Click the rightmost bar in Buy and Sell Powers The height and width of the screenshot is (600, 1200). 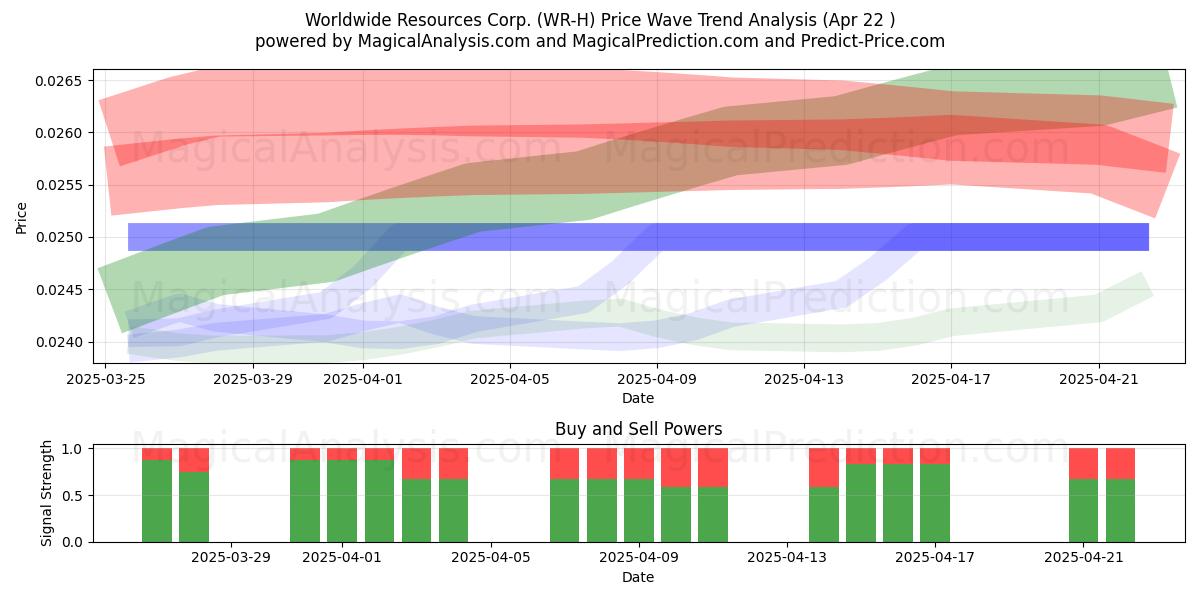coord(1120,495)
